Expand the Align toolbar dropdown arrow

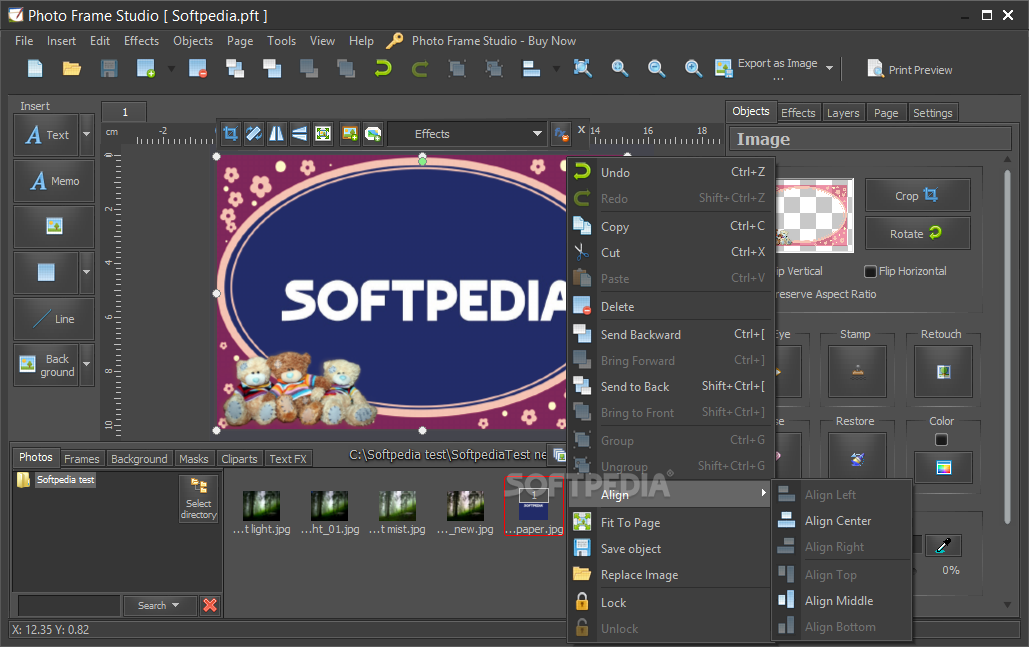pyautogui.click(x=556, y=68)
